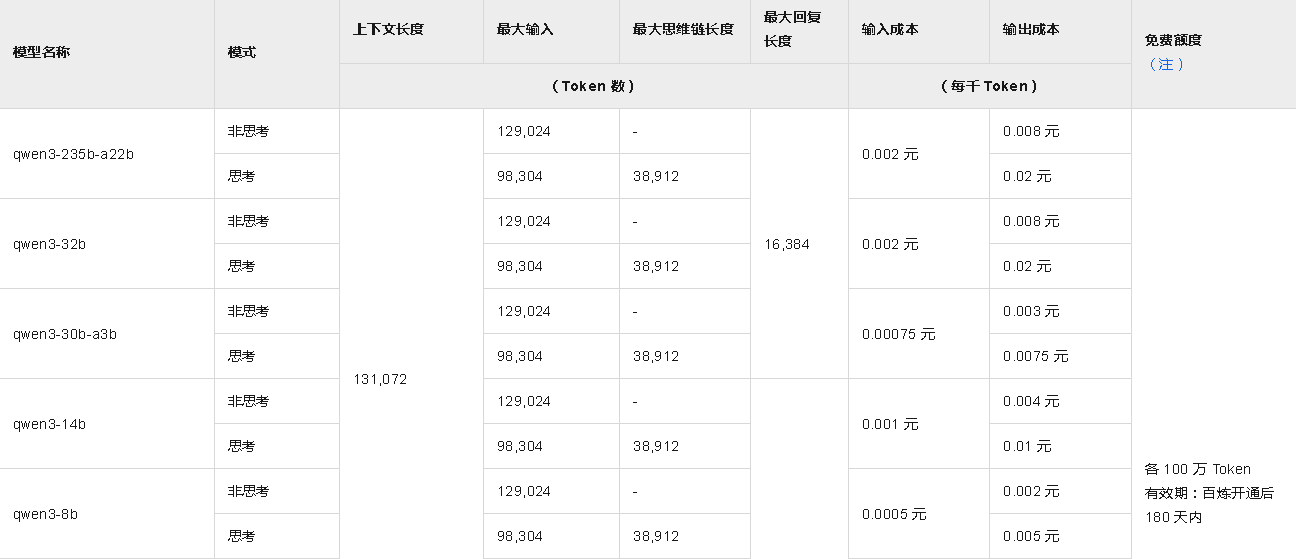The height and width of the screenshot is (559, 1296).
Task: Click the 各 100 万 Token free quota text
Action: click(1197, 469)
